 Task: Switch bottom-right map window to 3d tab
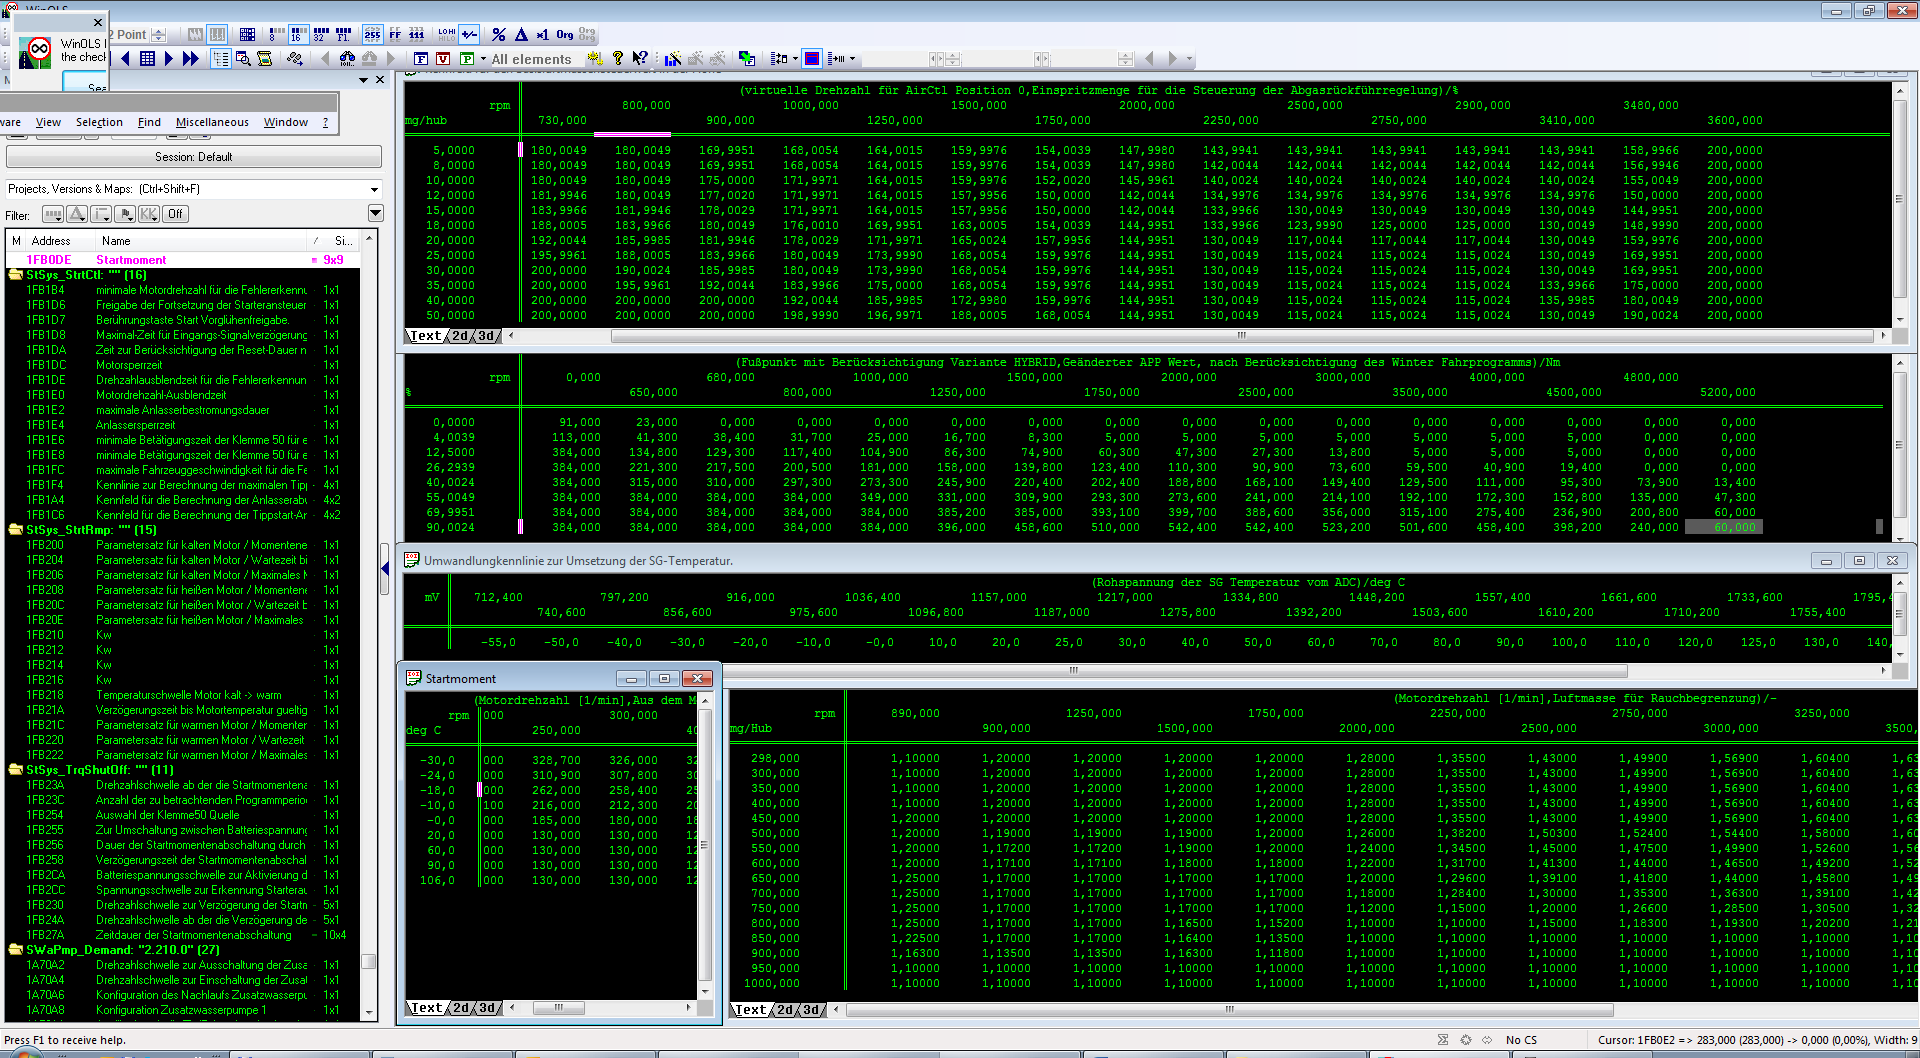point(812,1010)
